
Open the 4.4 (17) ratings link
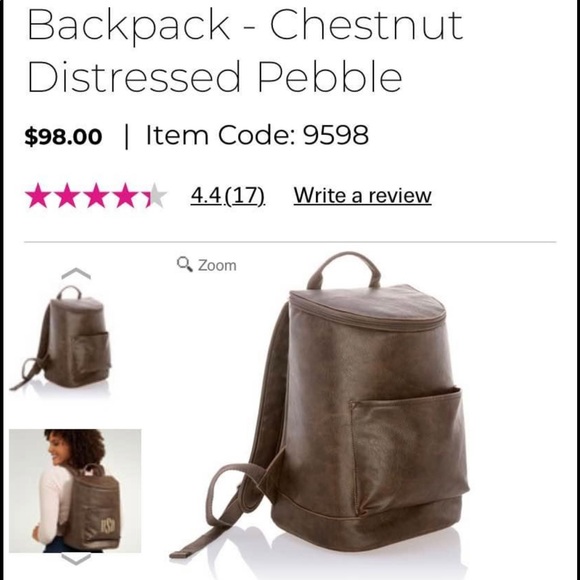coord(228,195)
